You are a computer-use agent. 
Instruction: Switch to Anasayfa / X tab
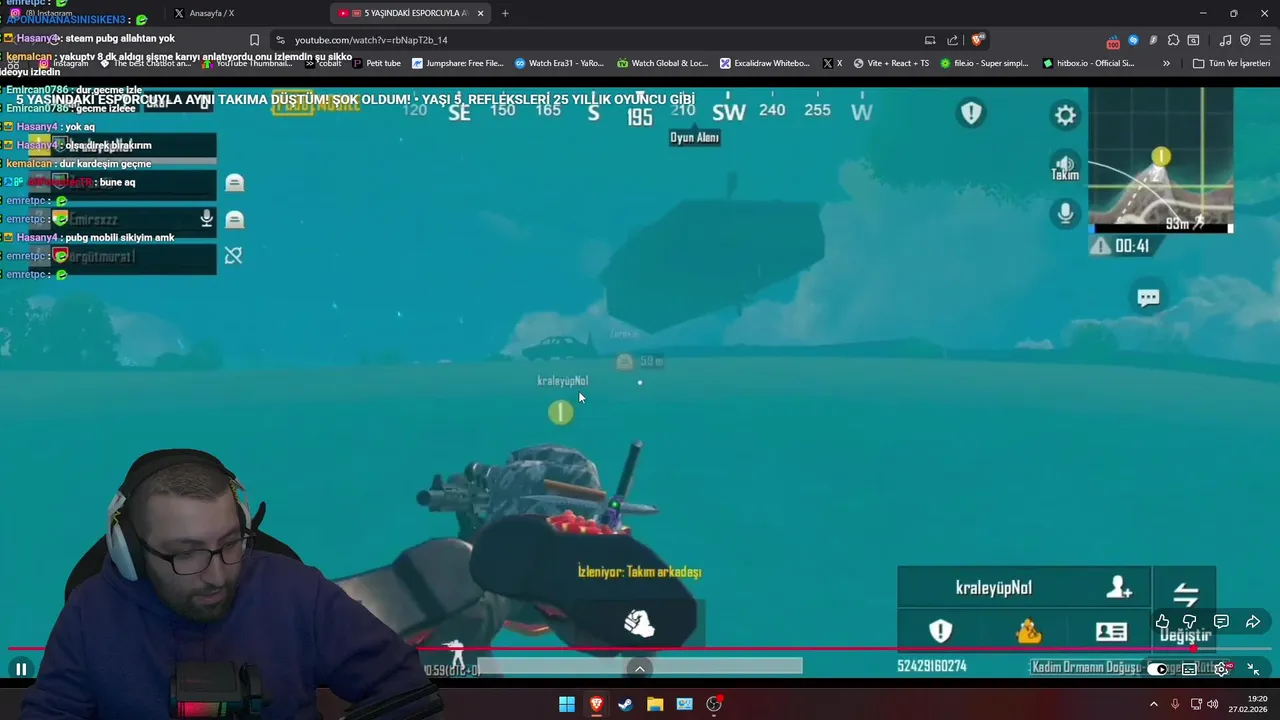coord(212,13)
